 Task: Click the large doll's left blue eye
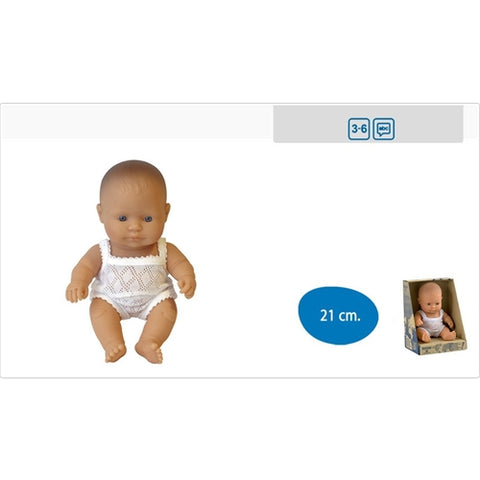(123, 219)
